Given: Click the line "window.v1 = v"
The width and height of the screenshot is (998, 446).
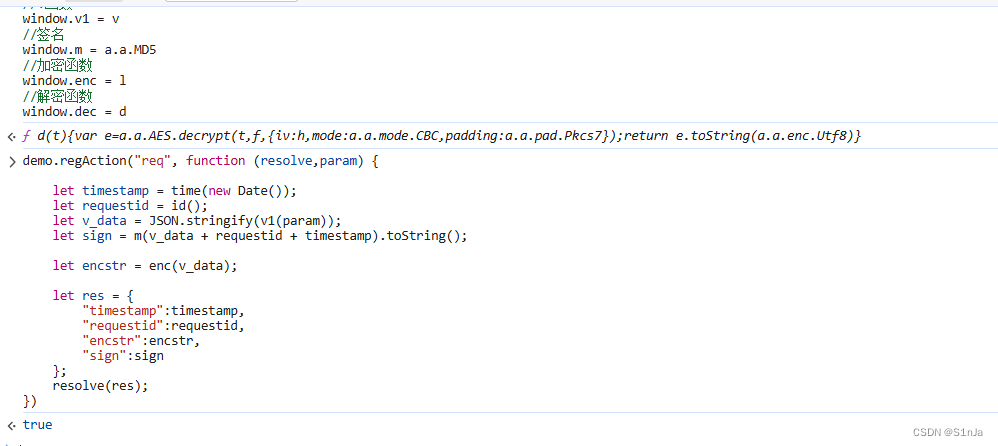Looking at the screenshot, I should pyautogui.click(x=71, y=18).
